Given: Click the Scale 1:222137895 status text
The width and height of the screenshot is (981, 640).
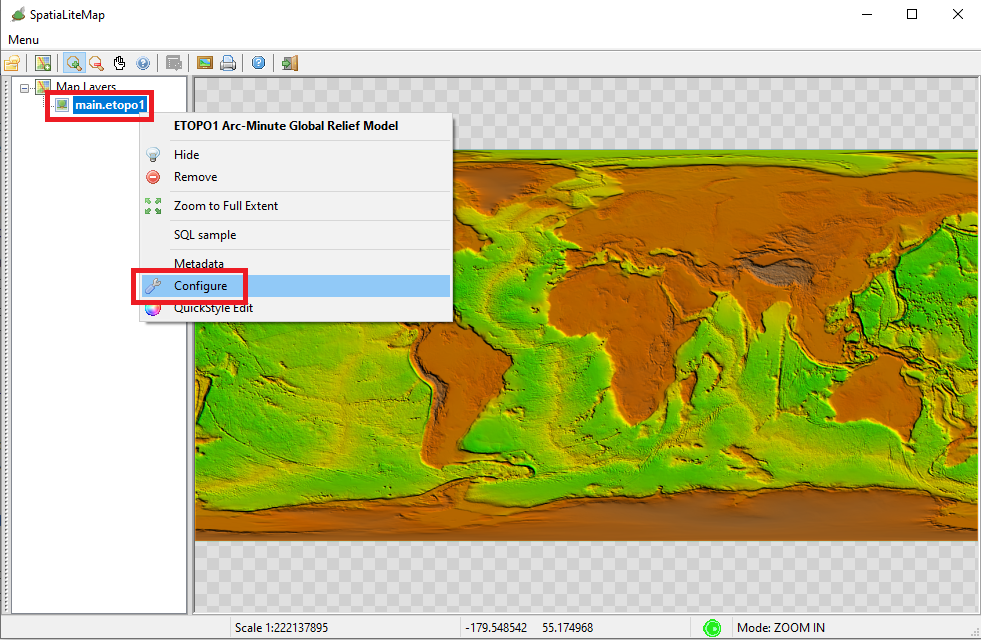Looking at the screenshot, I should click(x=282, y=627).
